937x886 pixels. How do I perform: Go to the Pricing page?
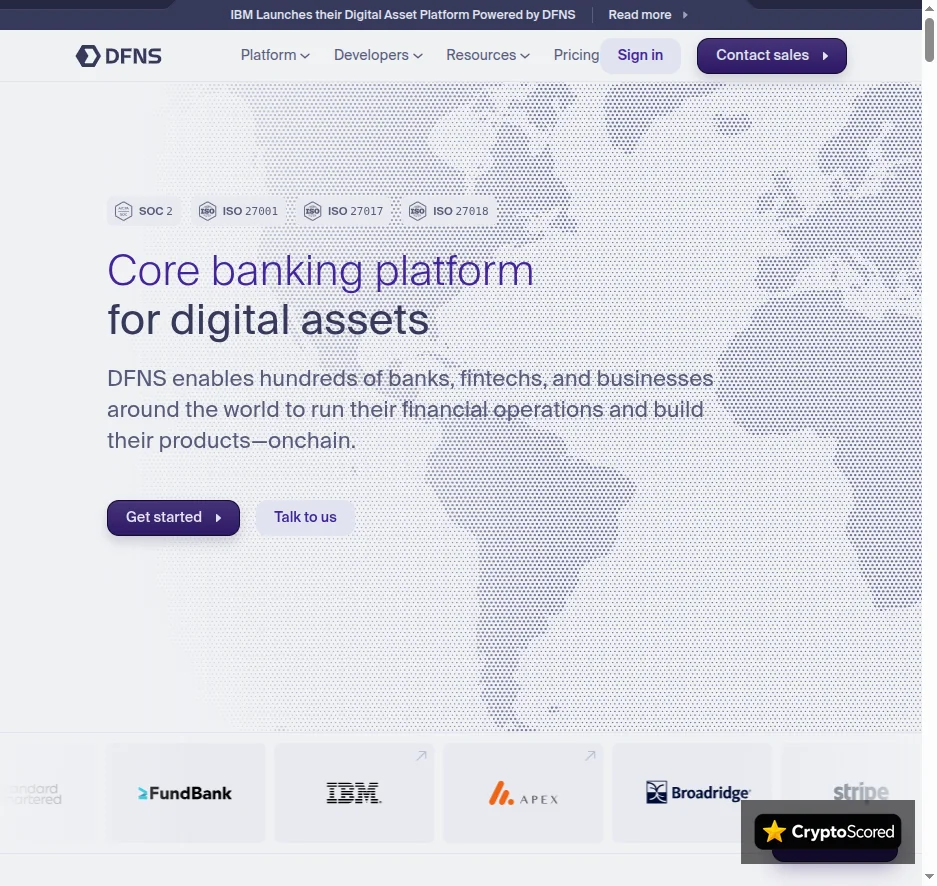(576, 55)
